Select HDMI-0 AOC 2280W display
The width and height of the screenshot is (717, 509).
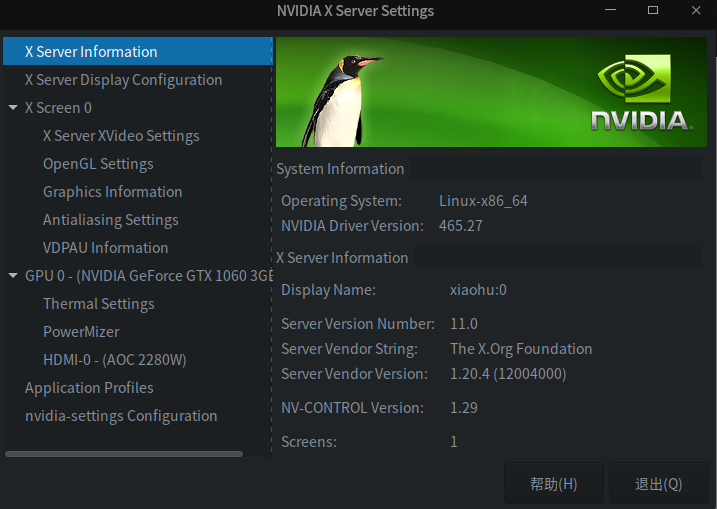[x=114, y=359]
